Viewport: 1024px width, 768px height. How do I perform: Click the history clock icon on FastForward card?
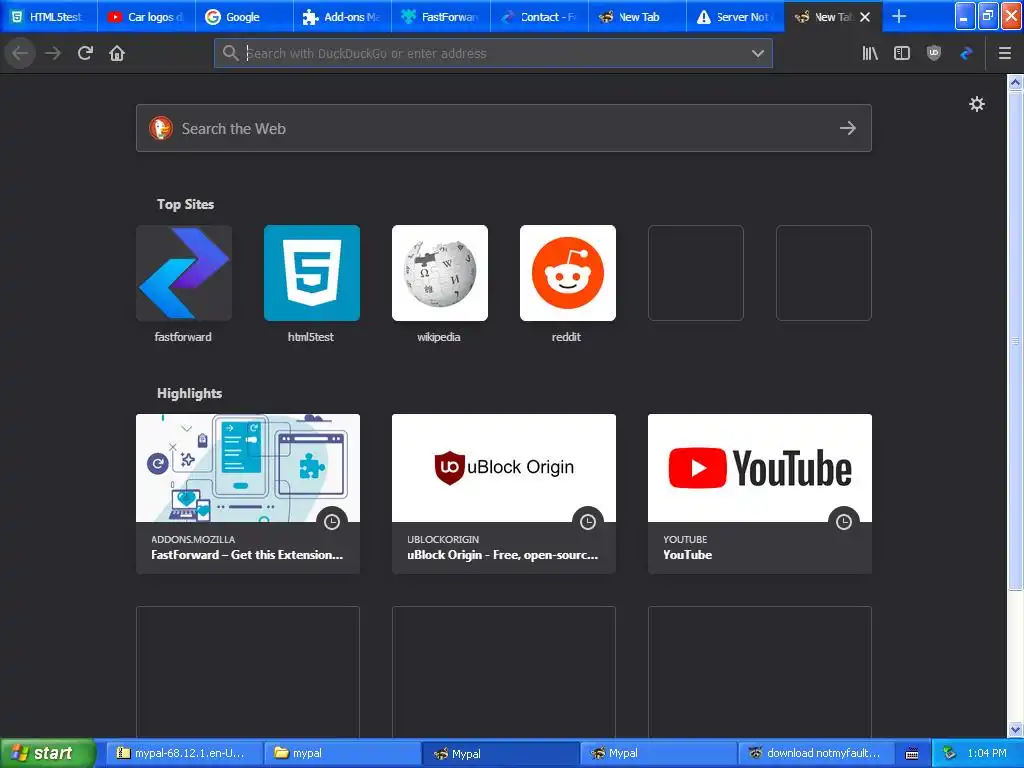(332, 521)
